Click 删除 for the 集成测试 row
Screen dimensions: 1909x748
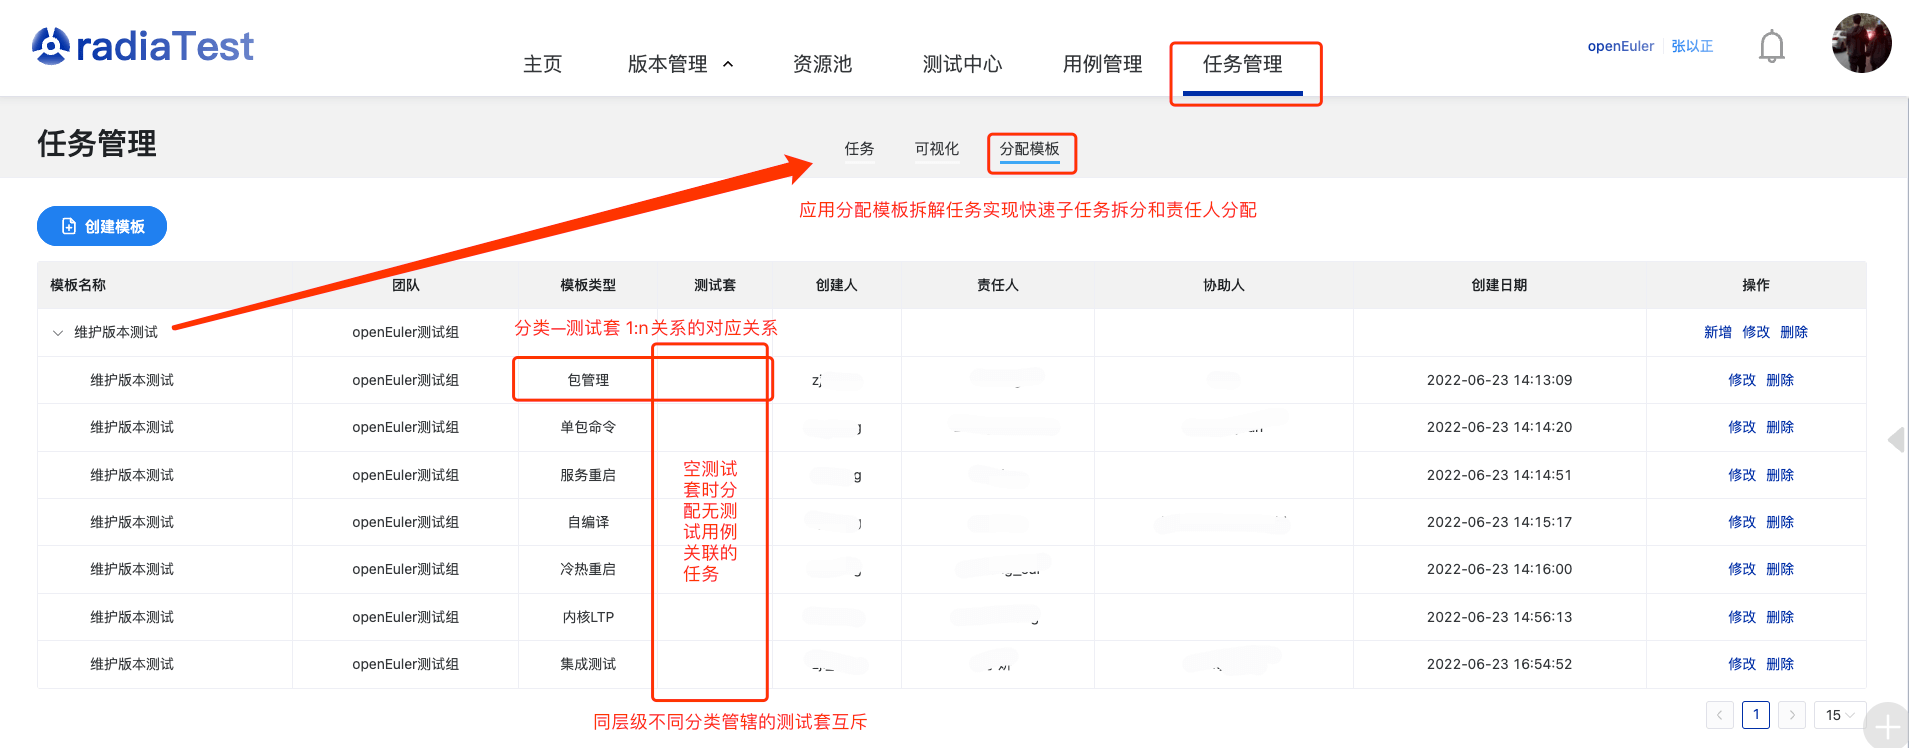[x=1779, y=664]
